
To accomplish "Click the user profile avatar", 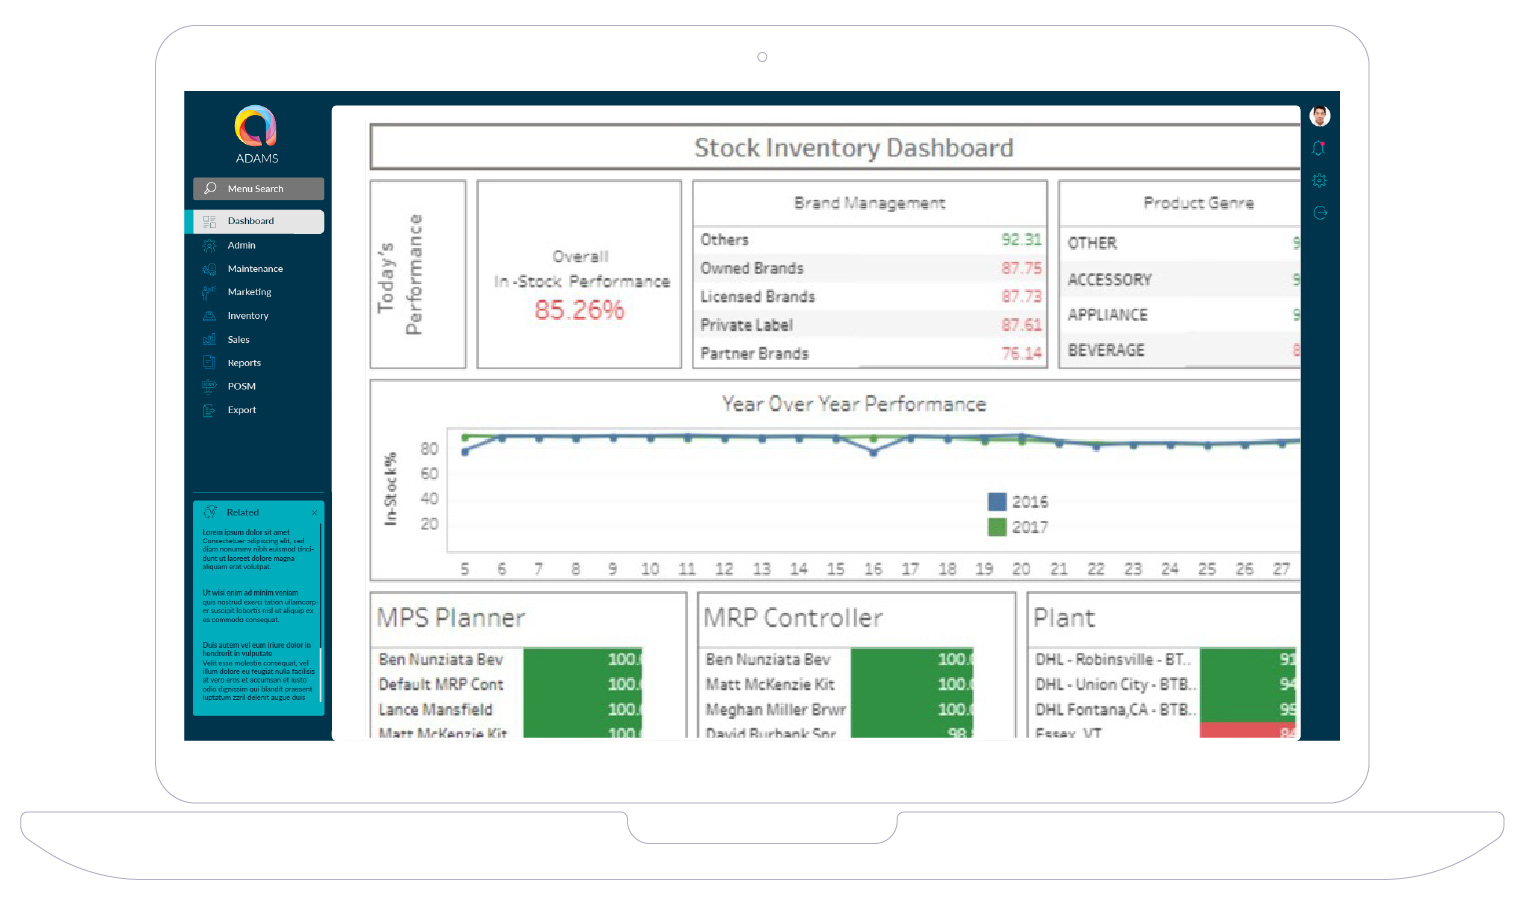I will click(1319, 116).
